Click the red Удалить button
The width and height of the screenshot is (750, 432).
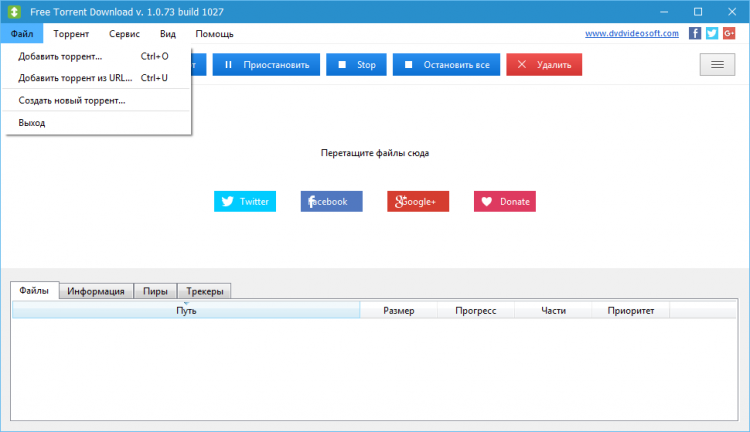(544, 65)
